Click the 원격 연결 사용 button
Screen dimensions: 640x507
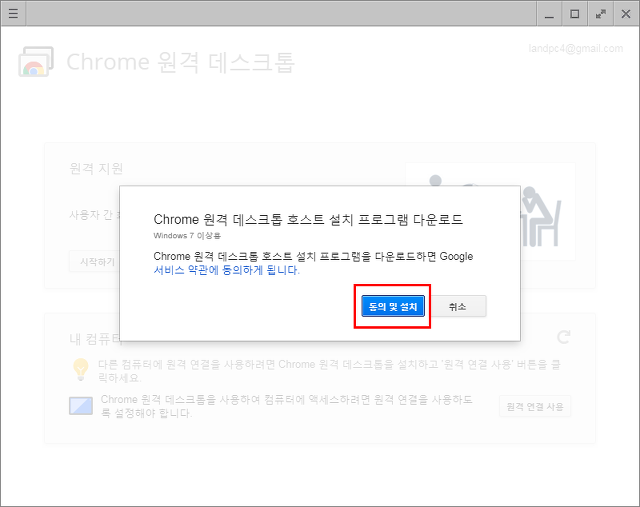click(x=535, y=406)
